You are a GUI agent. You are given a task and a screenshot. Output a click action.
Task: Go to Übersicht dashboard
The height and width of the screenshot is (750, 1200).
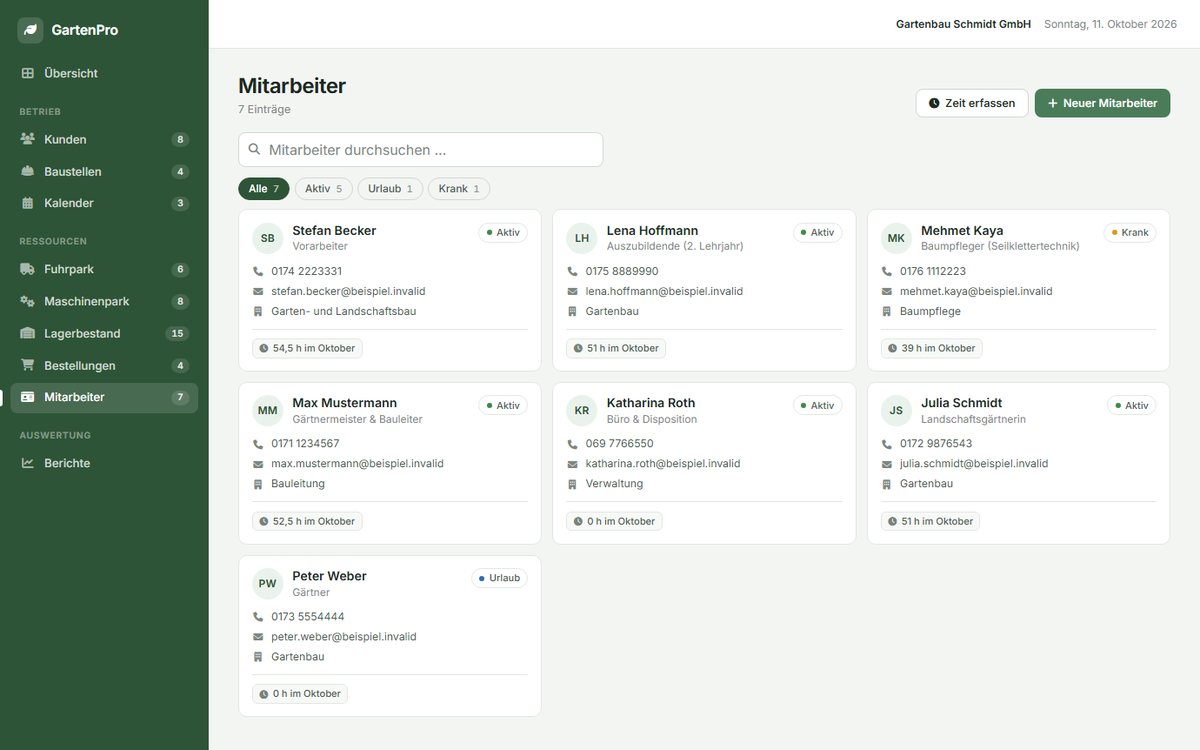(x=104, y=73)
